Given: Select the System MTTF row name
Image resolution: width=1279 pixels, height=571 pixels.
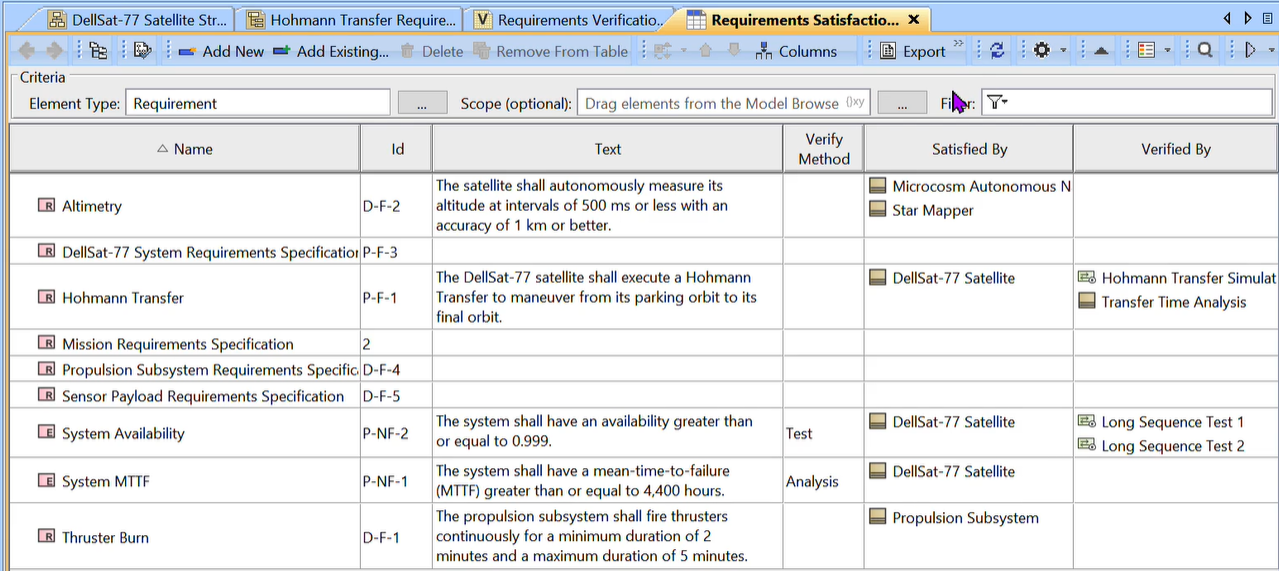Looking at the screenshot, I should [x=106, y=482].
